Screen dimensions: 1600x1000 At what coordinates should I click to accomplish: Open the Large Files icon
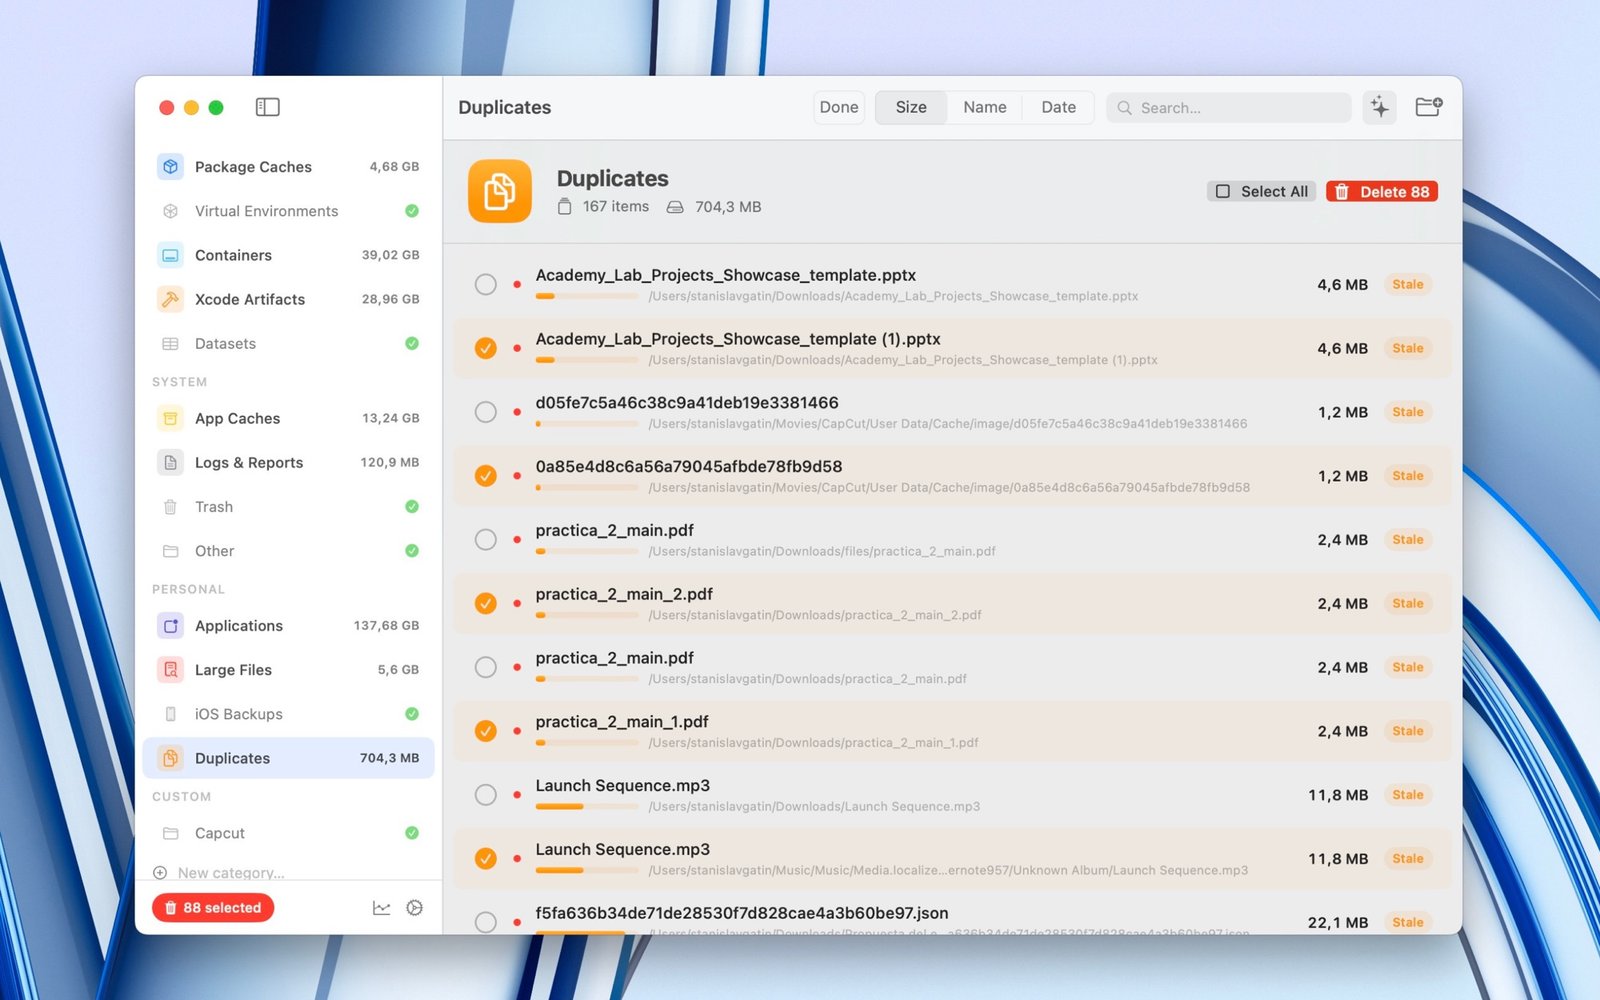(x=171, y=670)
